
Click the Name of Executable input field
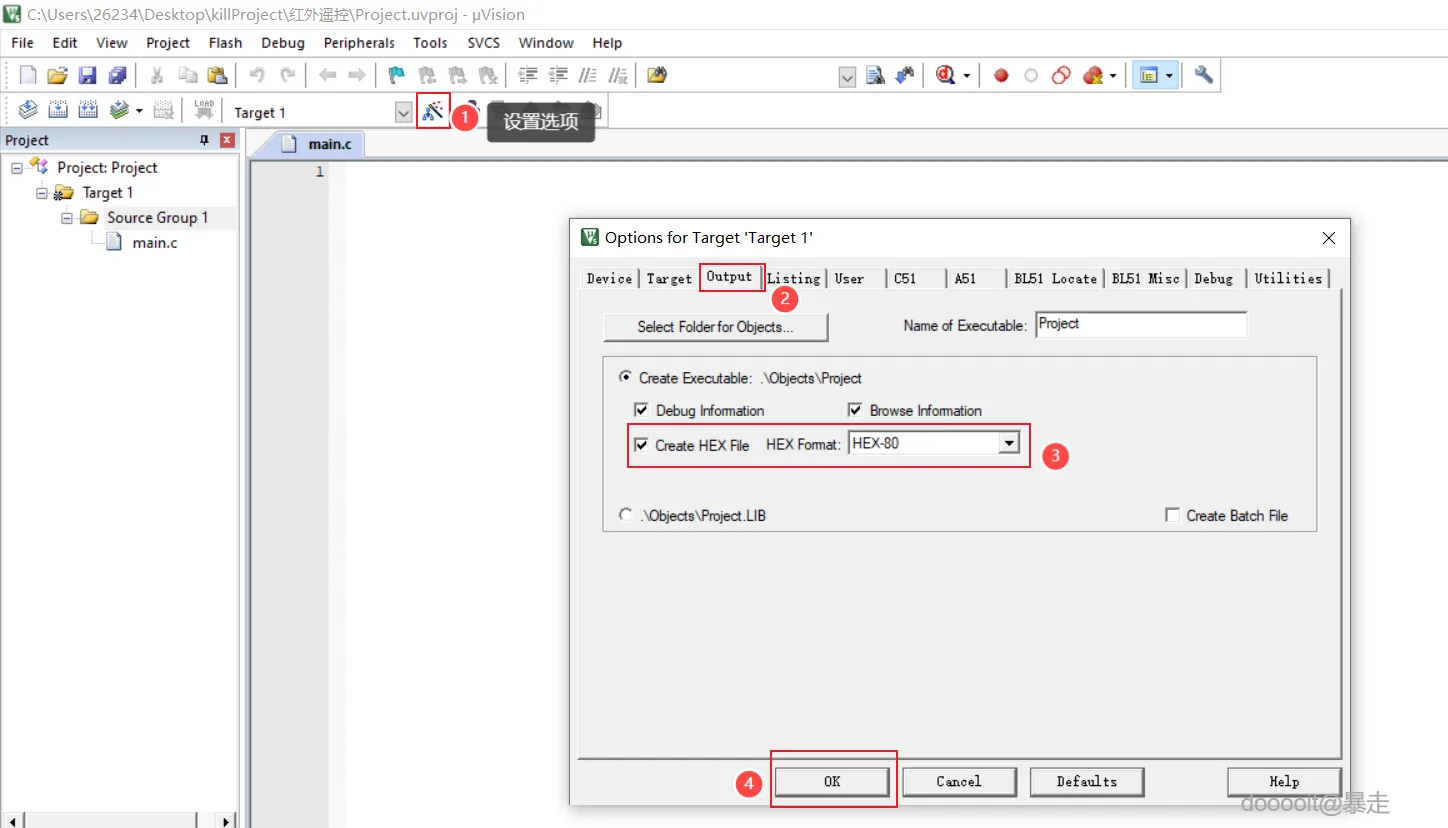pos(1141,325)
